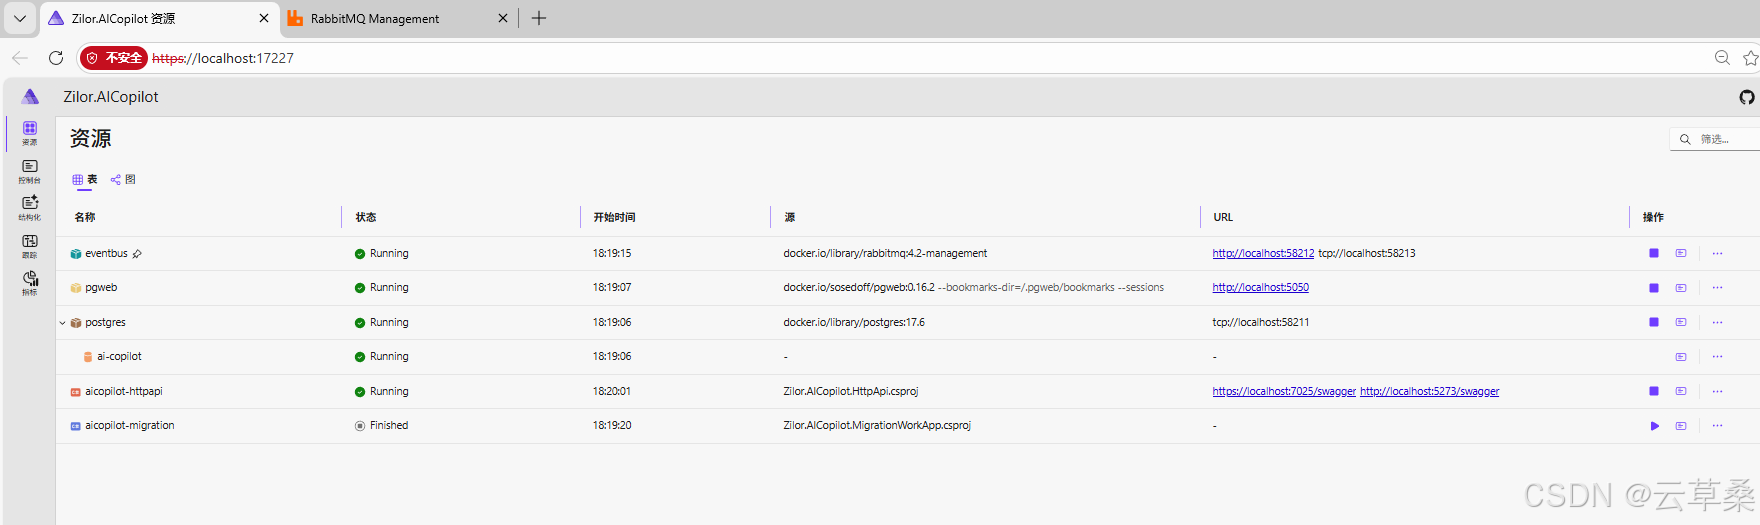Open link http://localhost:5273/swagger

[1429, 392]
